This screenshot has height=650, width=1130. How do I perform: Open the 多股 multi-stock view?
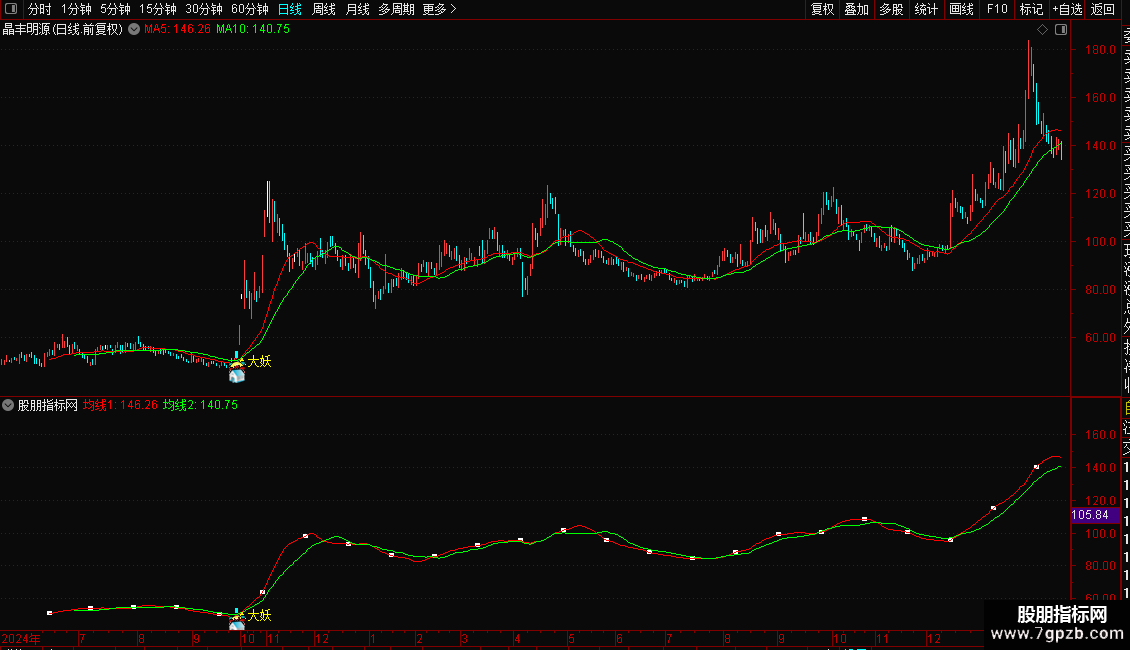coord(891,9)
